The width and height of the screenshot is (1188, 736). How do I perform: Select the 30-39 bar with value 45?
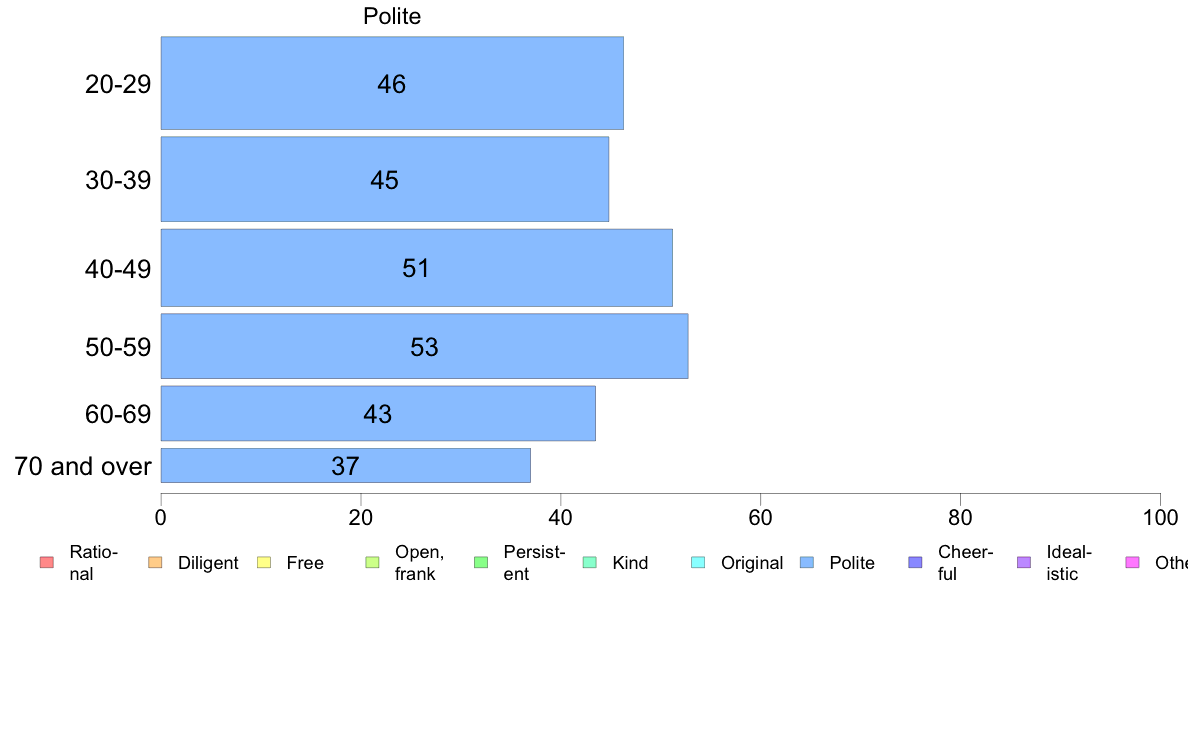(384, 180)
